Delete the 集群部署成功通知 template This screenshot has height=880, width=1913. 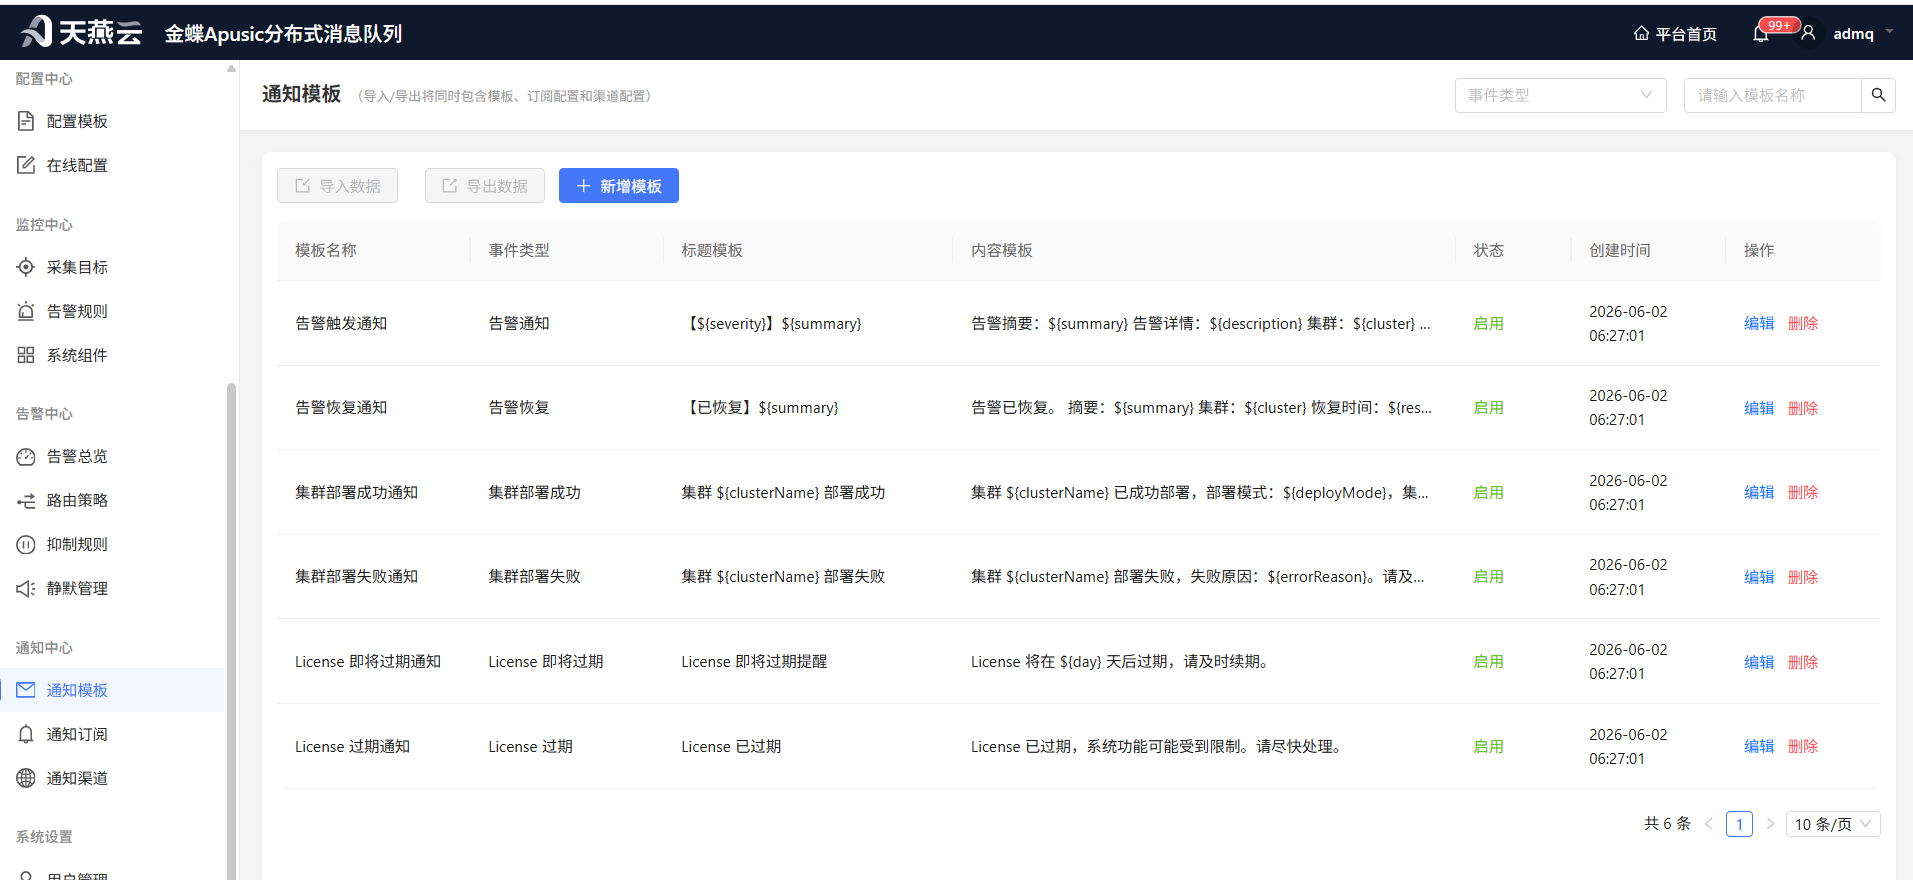pyautogui.click(x=1803, y=492)
